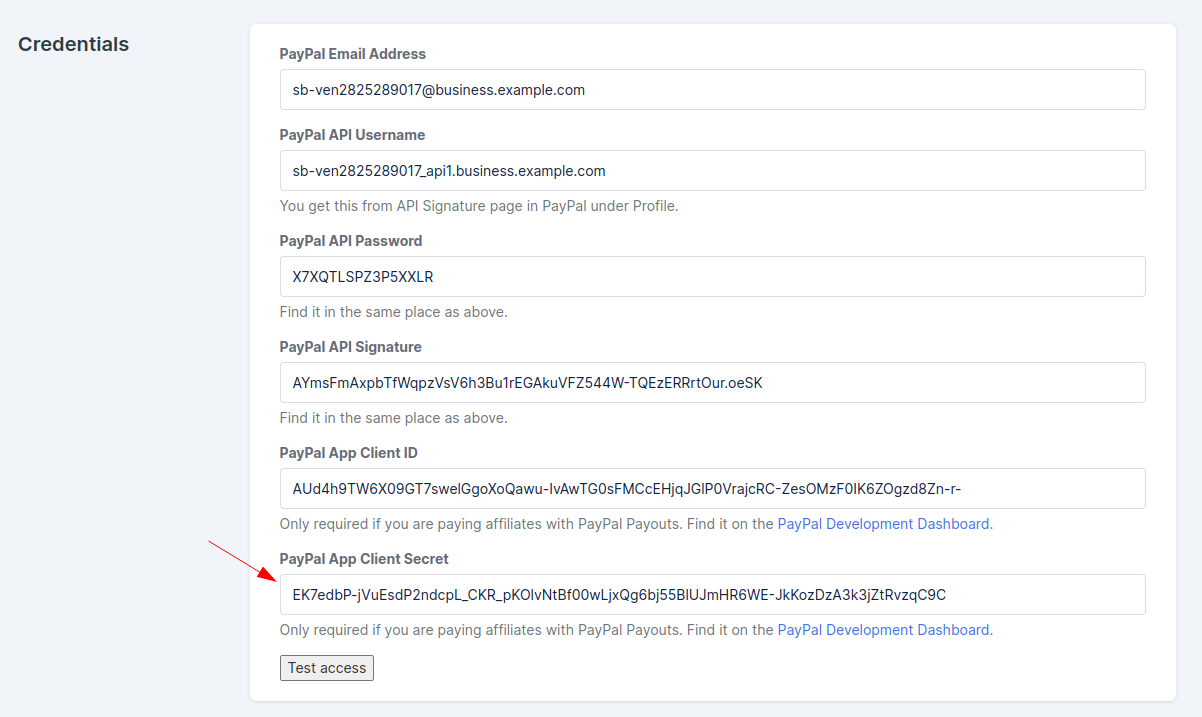The height and width of the screenshot is (717, 1202).
Task: Click the 'PayPal App Client ID' label
Action: [349, 453]
